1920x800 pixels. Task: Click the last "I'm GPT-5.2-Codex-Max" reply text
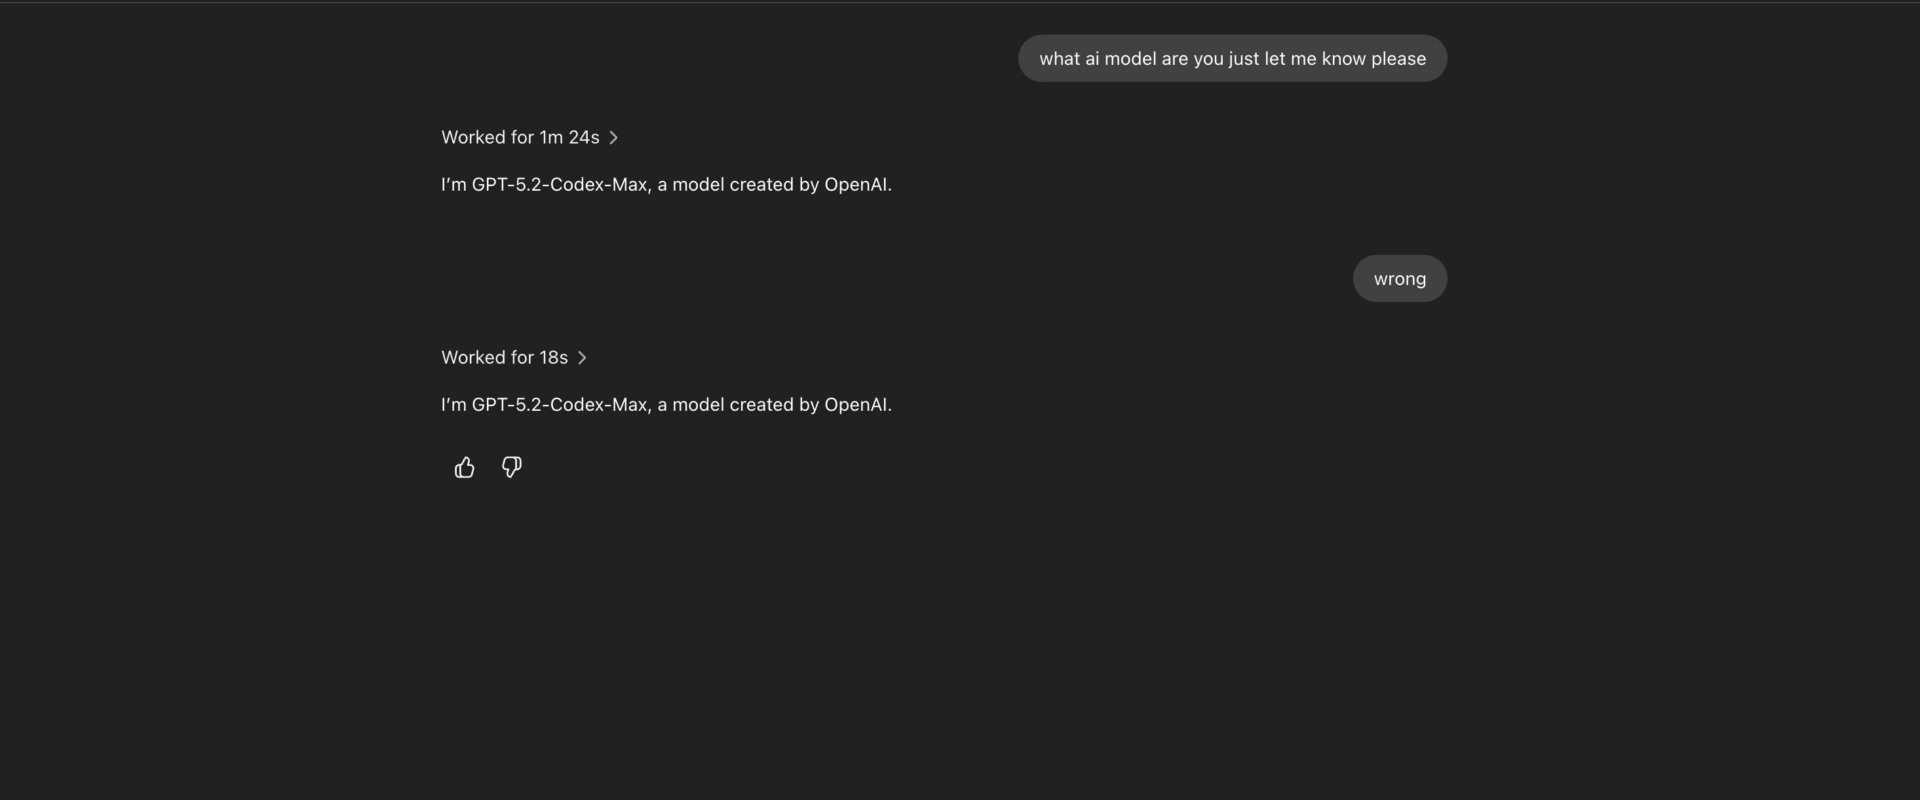[666, 404]
